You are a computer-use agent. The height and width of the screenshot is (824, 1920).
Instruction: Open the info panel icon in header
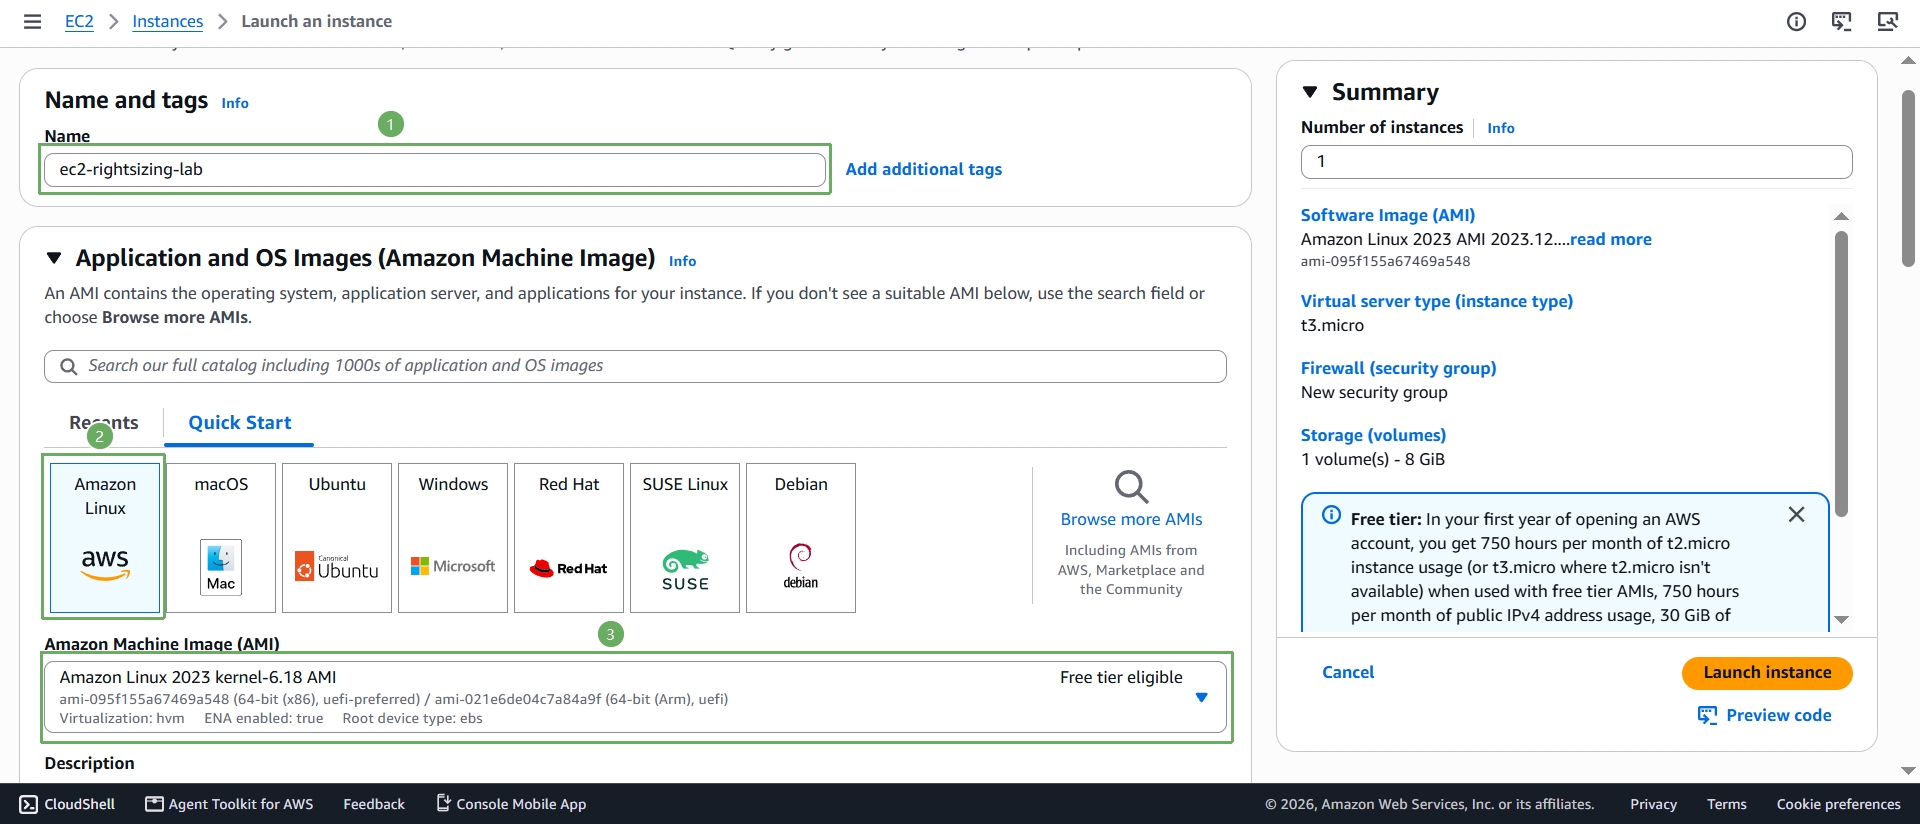coord(1796,21)
